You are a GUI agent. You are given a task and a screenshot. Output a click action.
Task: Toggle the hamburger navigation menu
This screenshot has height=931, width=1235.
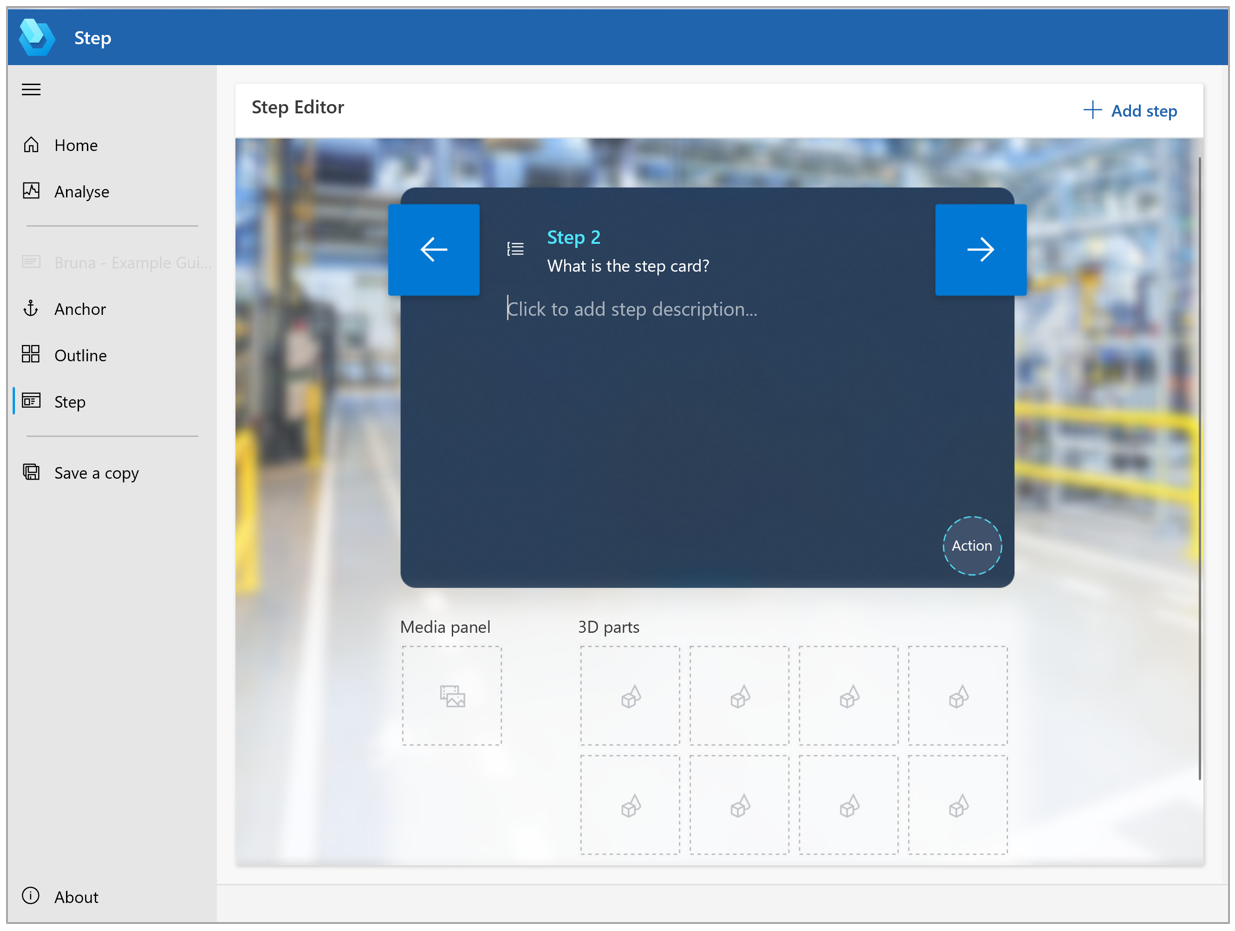[31, 90]
